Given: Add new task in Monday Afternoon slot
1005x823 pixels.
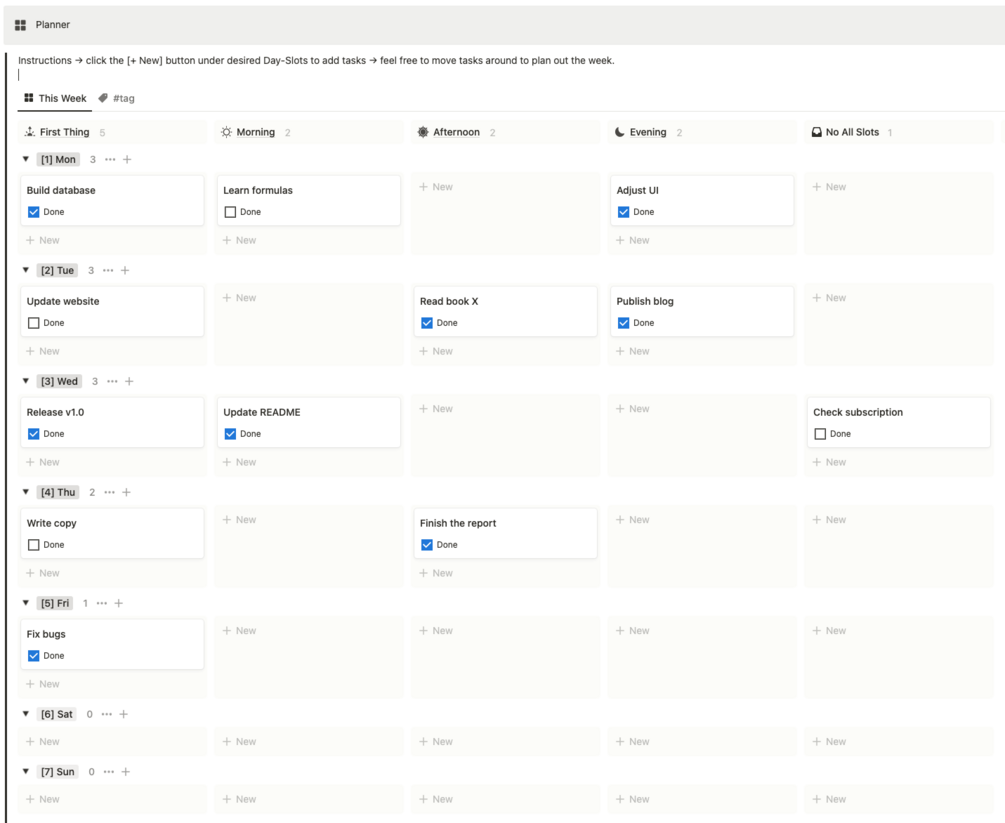Looking at the screenshot, I should click(x=436, y=187).
